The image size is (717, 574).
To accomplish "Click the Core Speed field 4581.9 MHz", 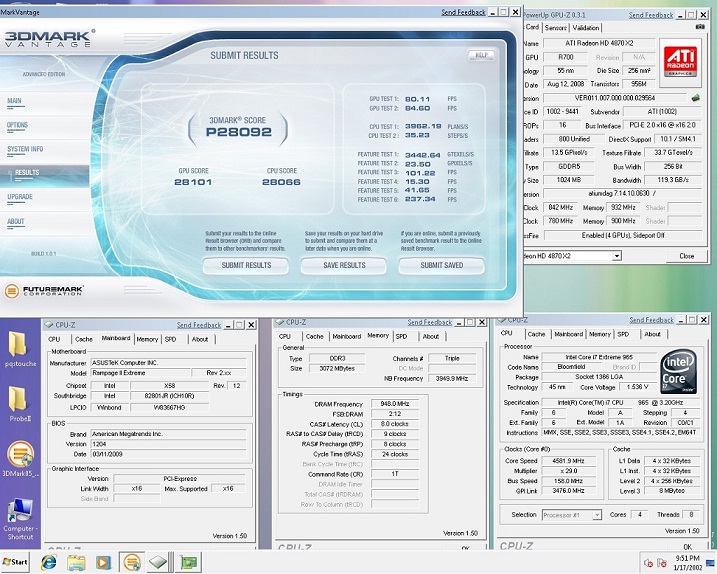I will pyautogui.click(x=568, y=461).
